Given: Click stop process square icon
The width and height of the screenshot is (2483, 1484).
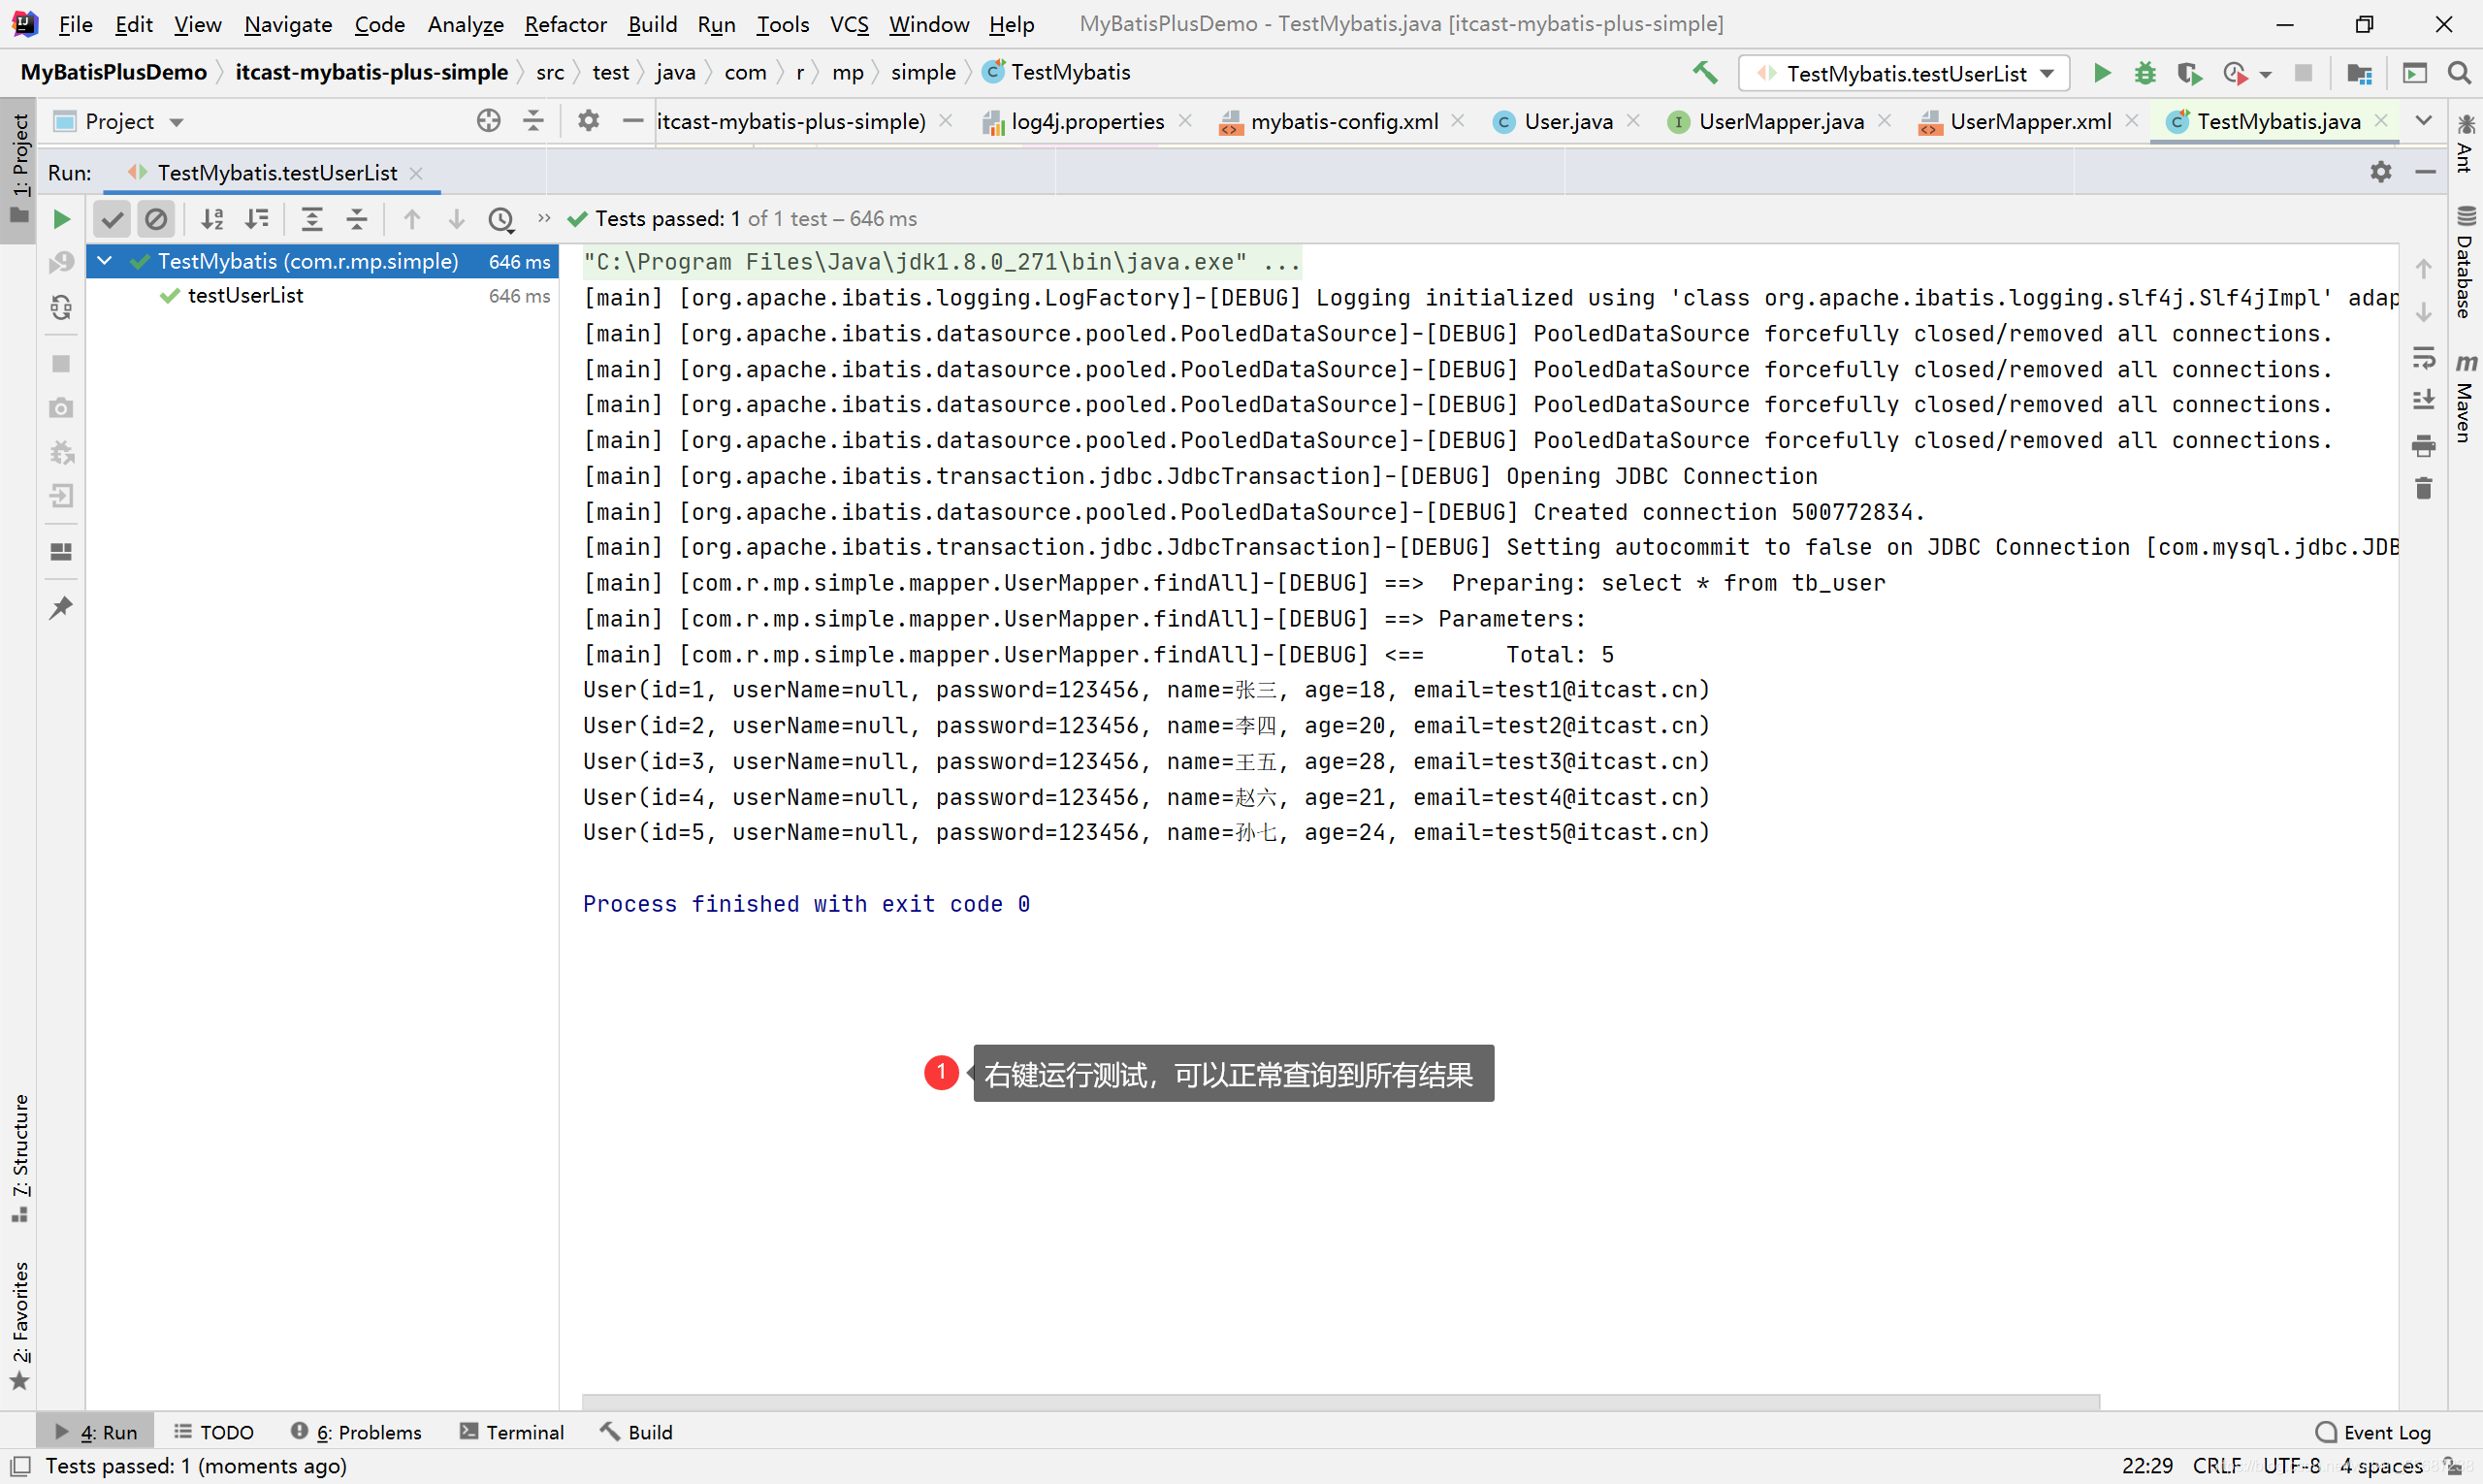Looking at the screenshot, I should pos(61,364).
